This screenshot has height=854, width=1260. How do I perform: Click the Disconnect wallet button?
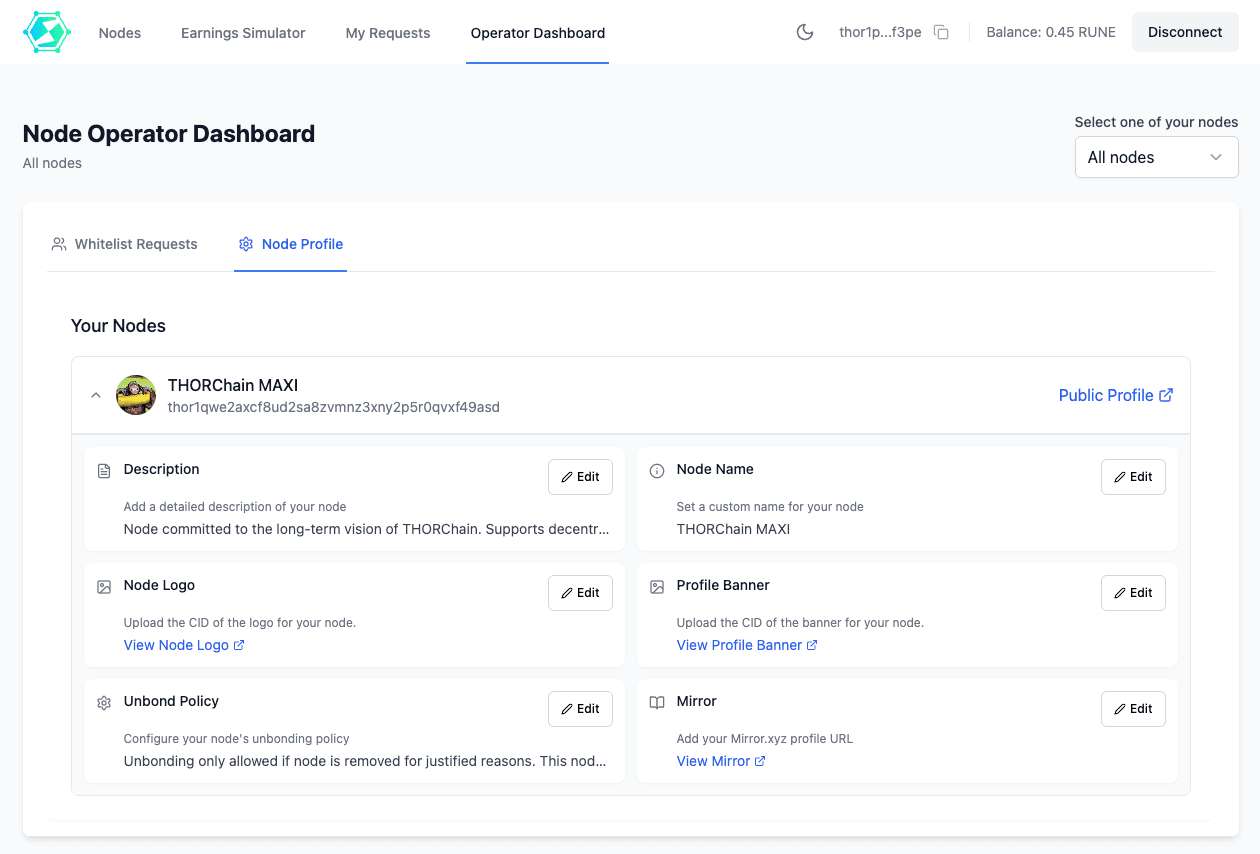coord(1185,32)
